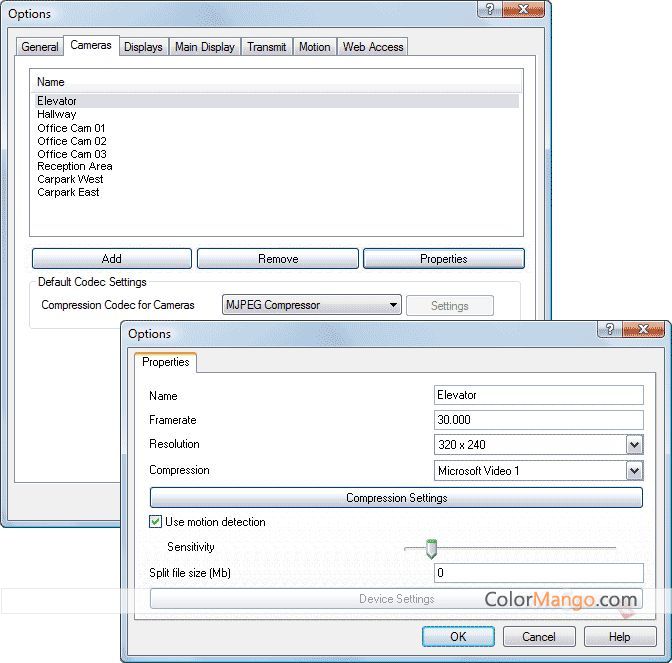Open the Web Access tab
Viewport: 672px width, 663px height.
point(372,47)
